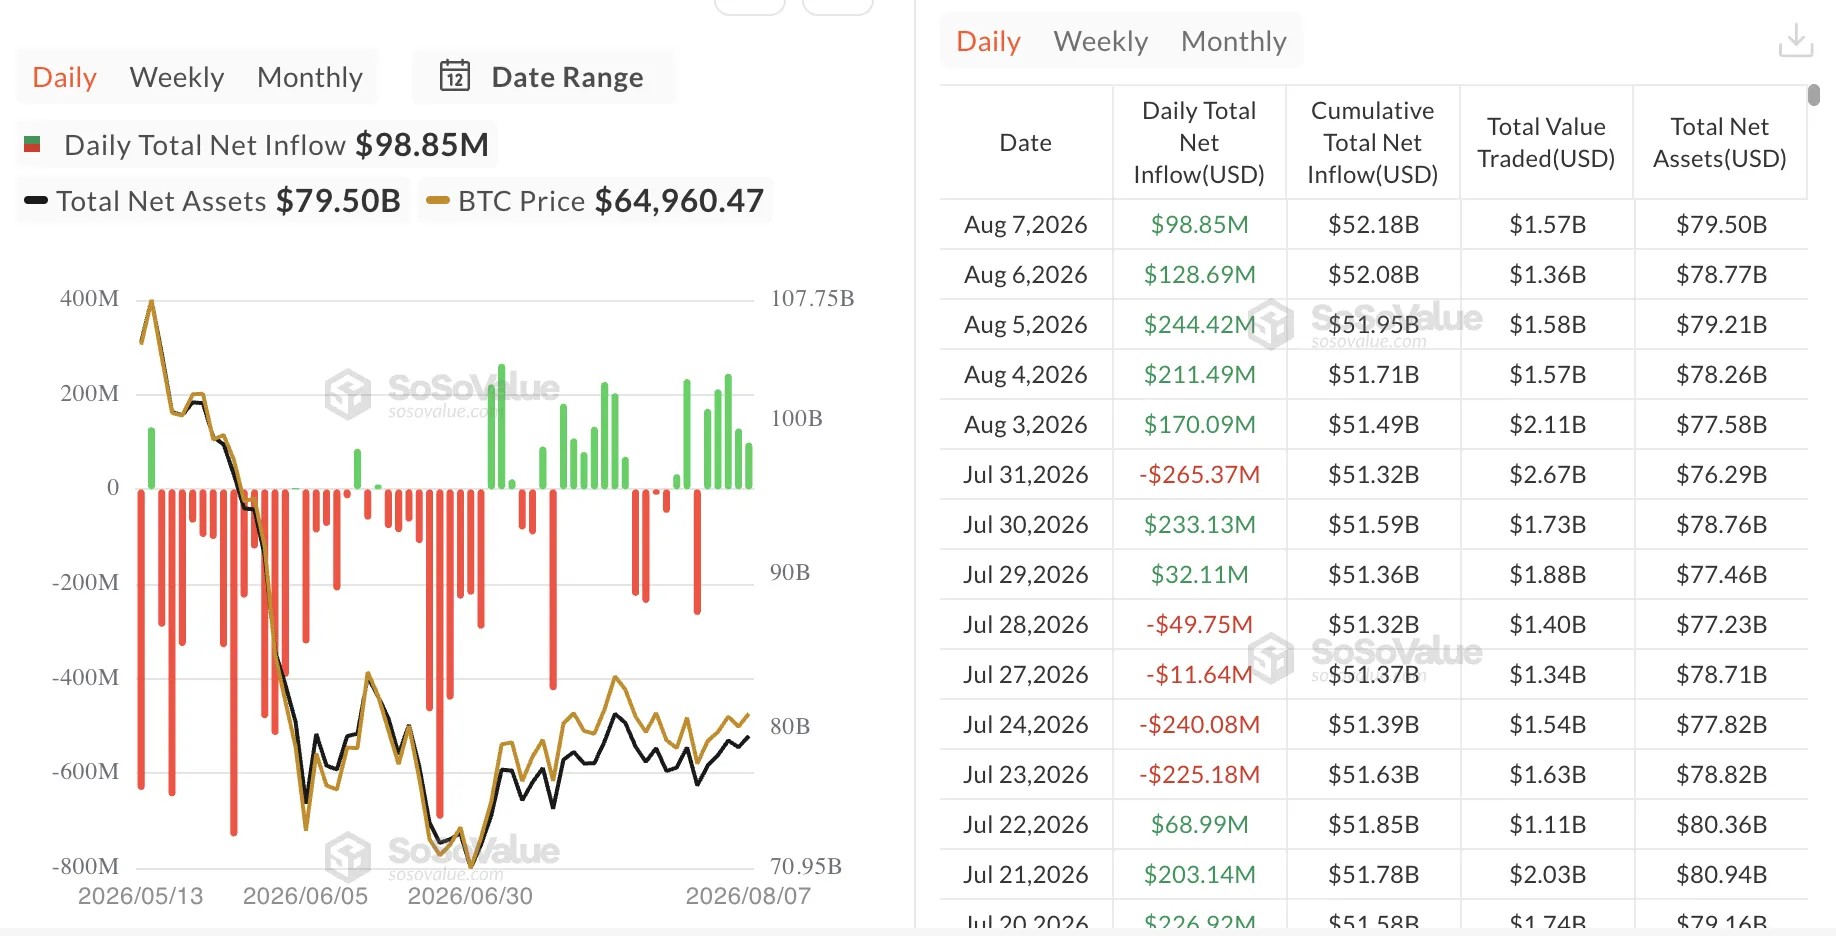This screenshot has width=1836, height=936.
Task: Select the Daily tab above the chart
Action: coord(65,77)
